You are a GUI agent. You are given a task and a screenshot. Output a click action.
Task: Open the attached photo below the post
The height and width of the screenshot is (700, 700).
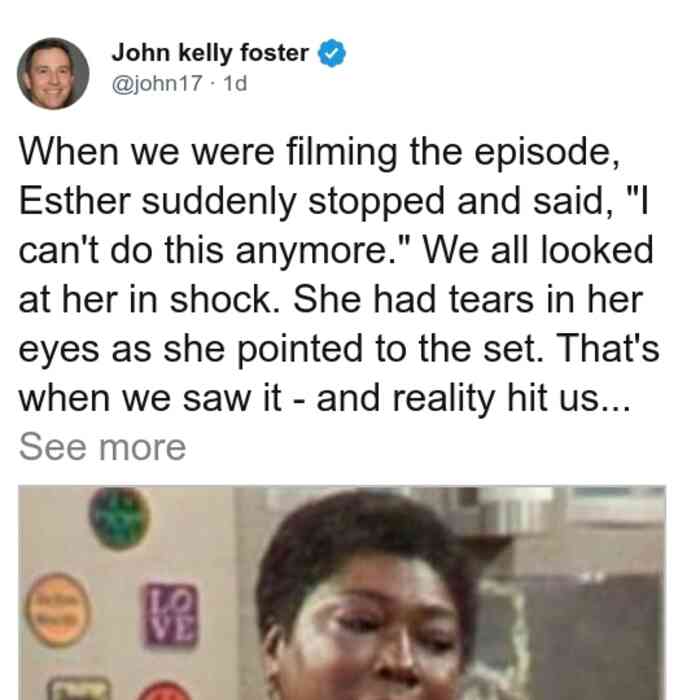342,592
